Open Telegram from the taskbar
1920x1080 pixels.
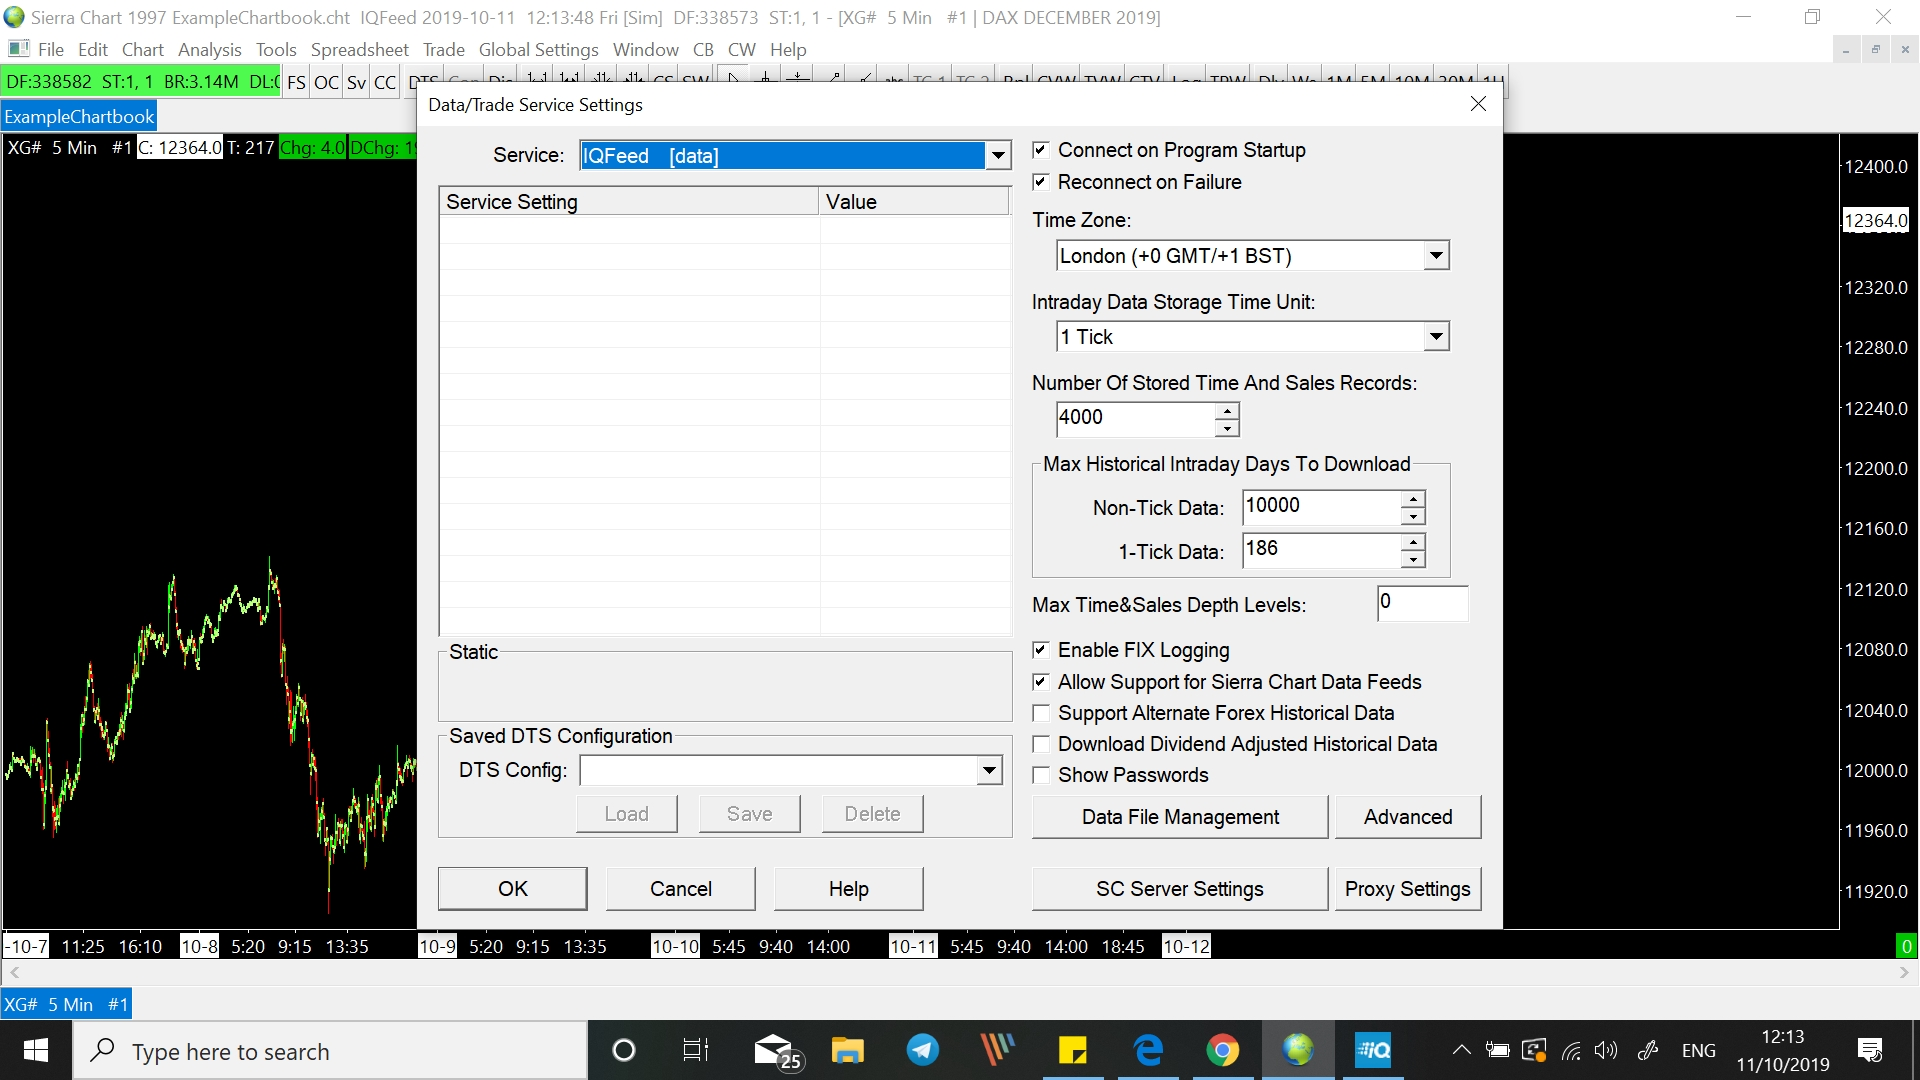click(x=922, y=1051)
